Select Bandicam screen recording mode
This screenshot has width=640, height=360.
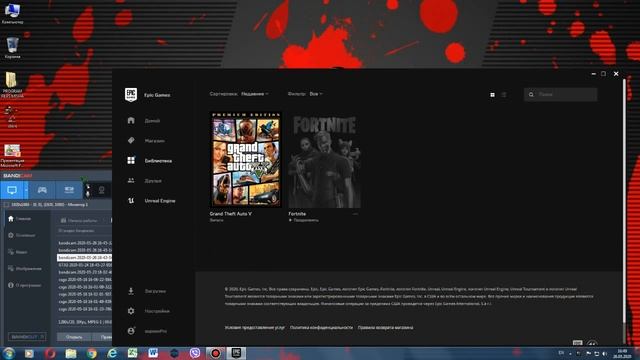click(12, 190)
